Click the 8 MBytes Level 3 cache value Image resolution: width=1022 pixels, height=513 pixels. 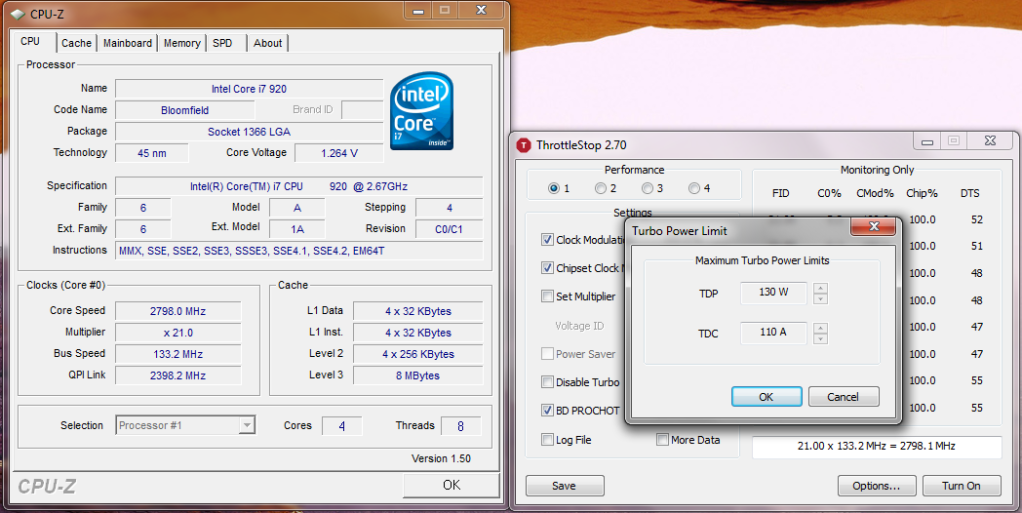[x=418, y=375]
